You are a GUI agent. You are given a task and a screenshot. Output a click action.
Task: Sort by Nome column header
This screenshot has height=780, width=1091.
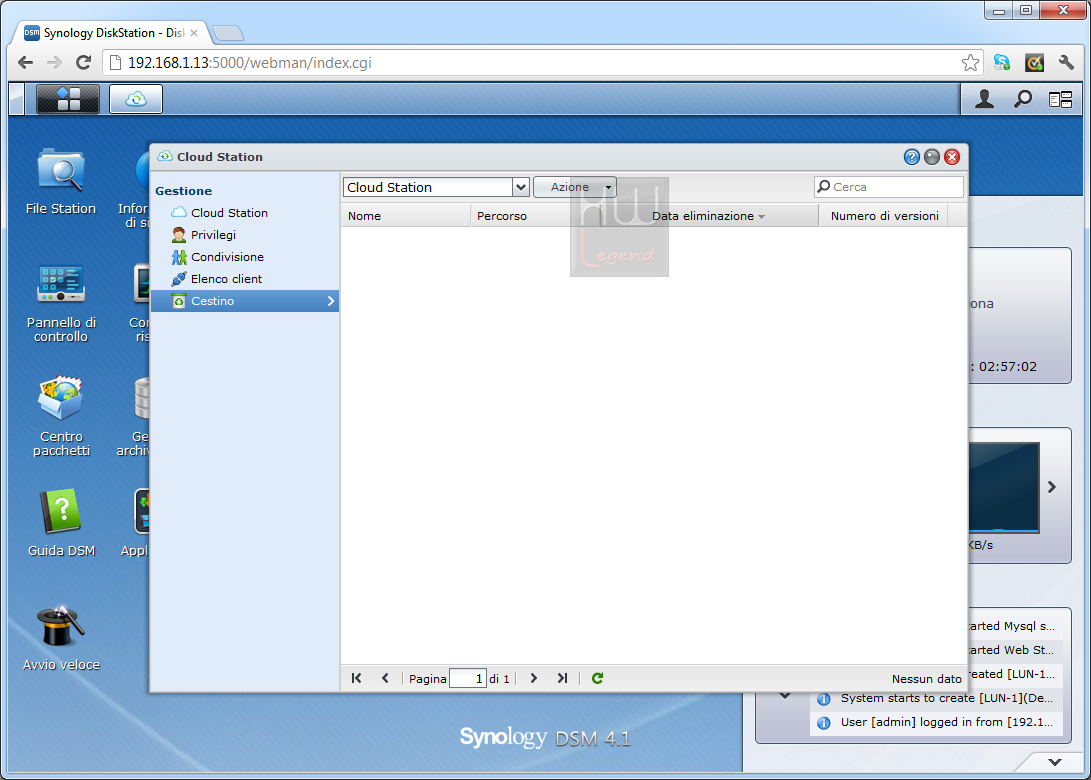406,216
